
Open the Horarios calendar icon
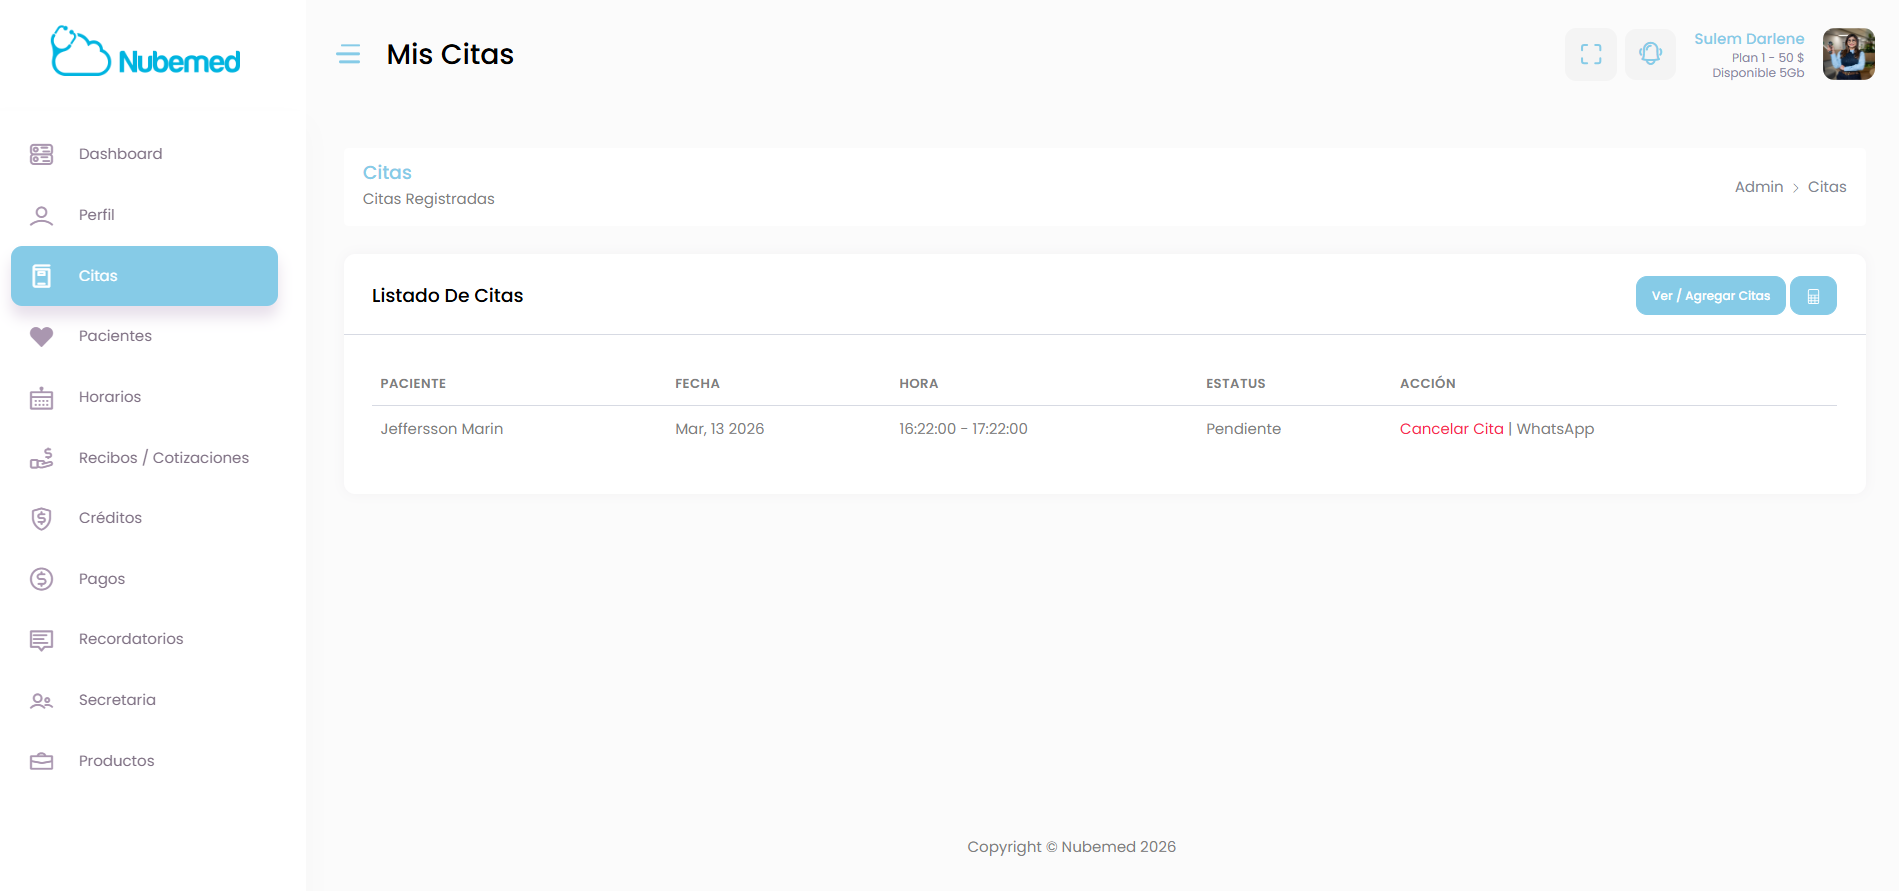click(41, 398)
